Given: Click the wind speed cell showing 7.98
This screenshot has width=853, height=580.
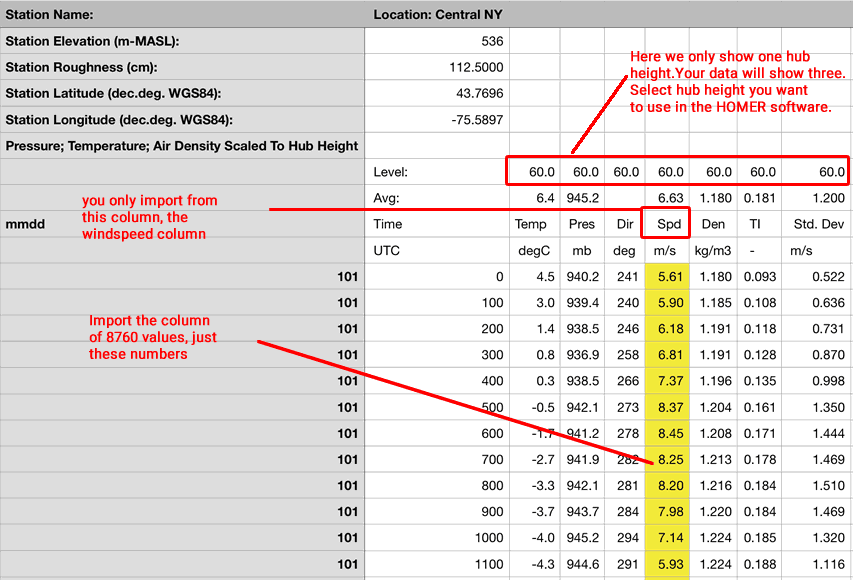Looking at the screenshot, I should click(x=670, y=512).
